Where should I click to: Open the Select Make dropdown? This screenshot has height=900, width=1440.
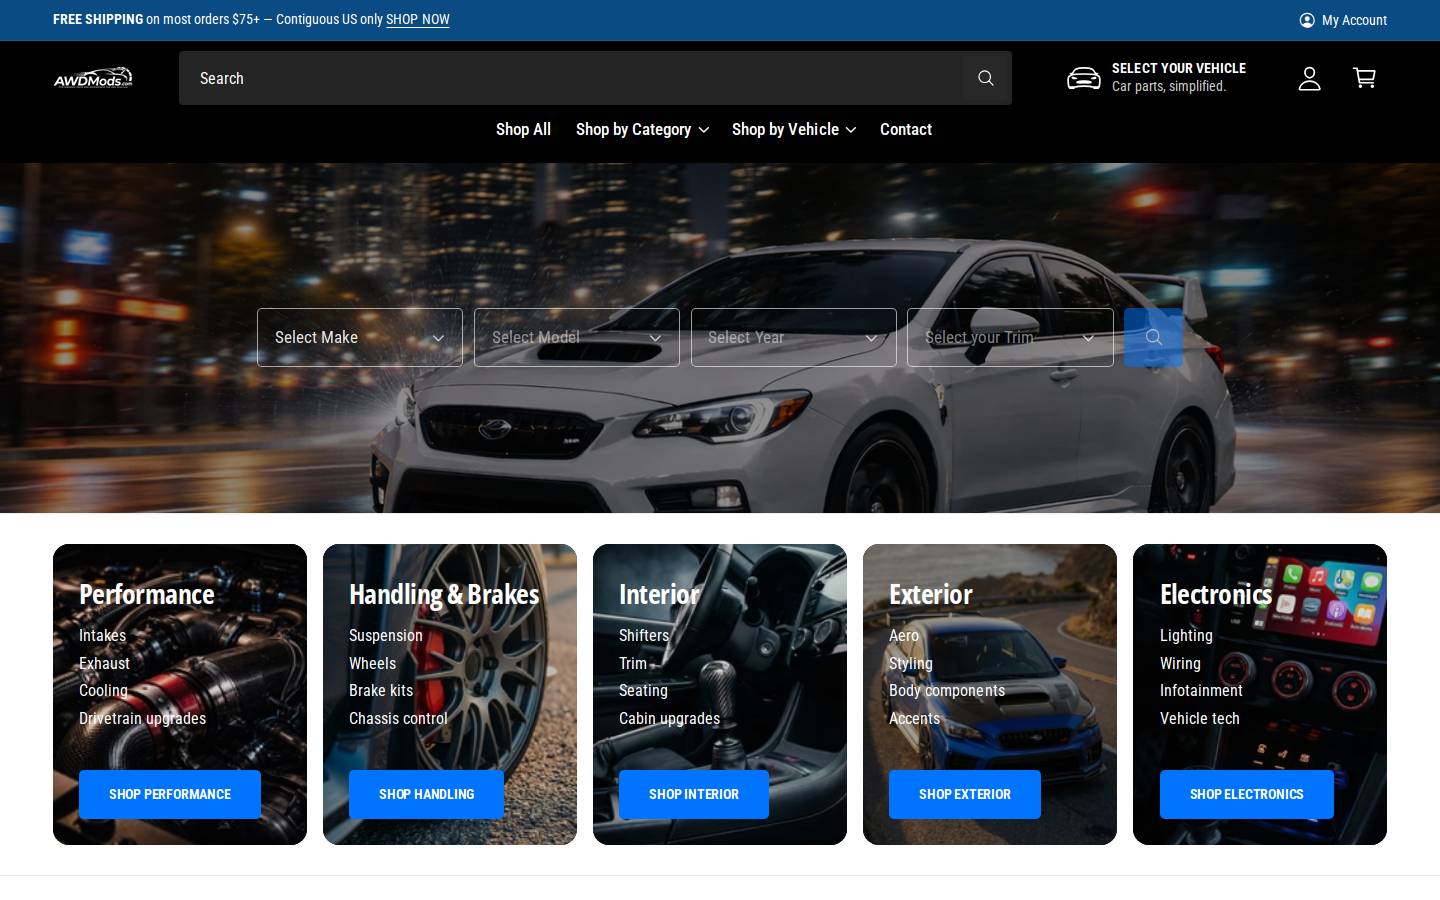pyautogui.click(x=360, y=337)
